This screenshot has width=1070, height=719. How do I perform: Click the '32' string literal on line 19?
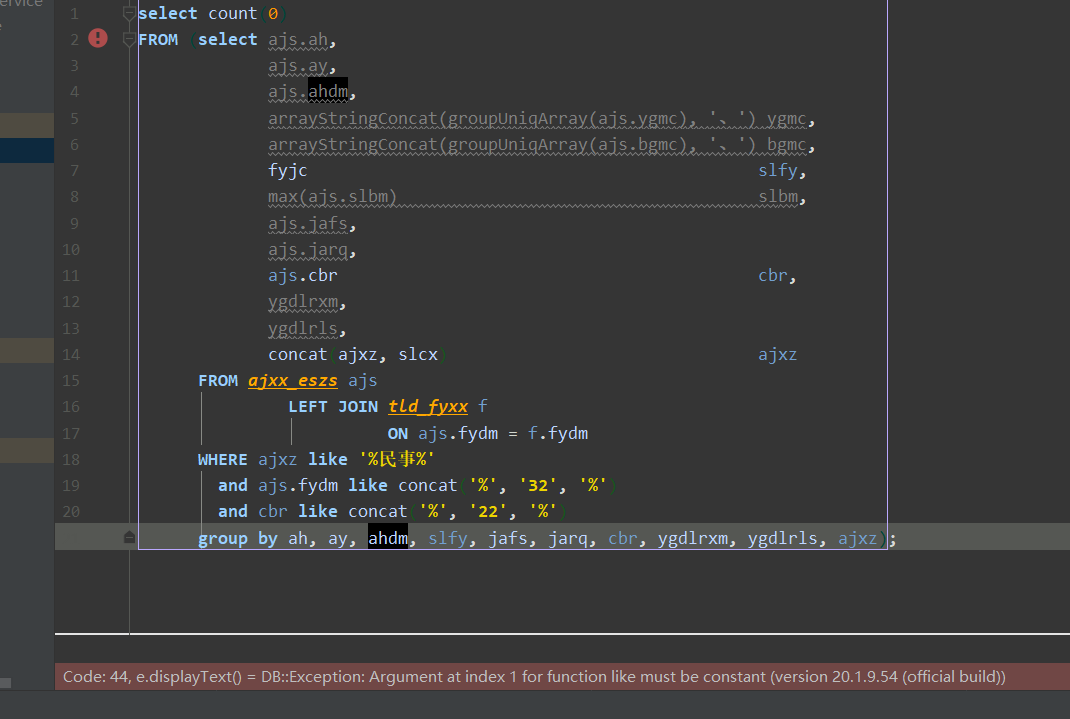coord(538,486)
